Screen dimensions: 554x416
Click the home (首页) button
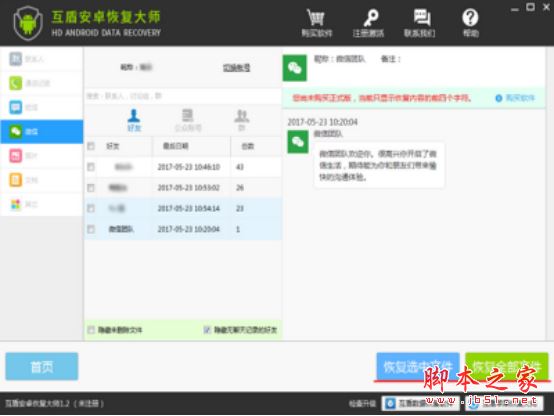click(42, 367)
